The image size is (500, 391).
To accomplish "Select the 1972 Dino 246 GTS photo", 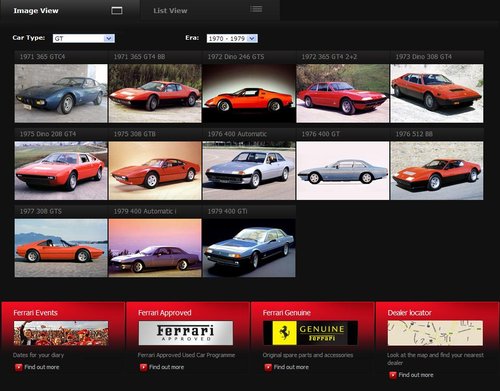I will 249,93.
